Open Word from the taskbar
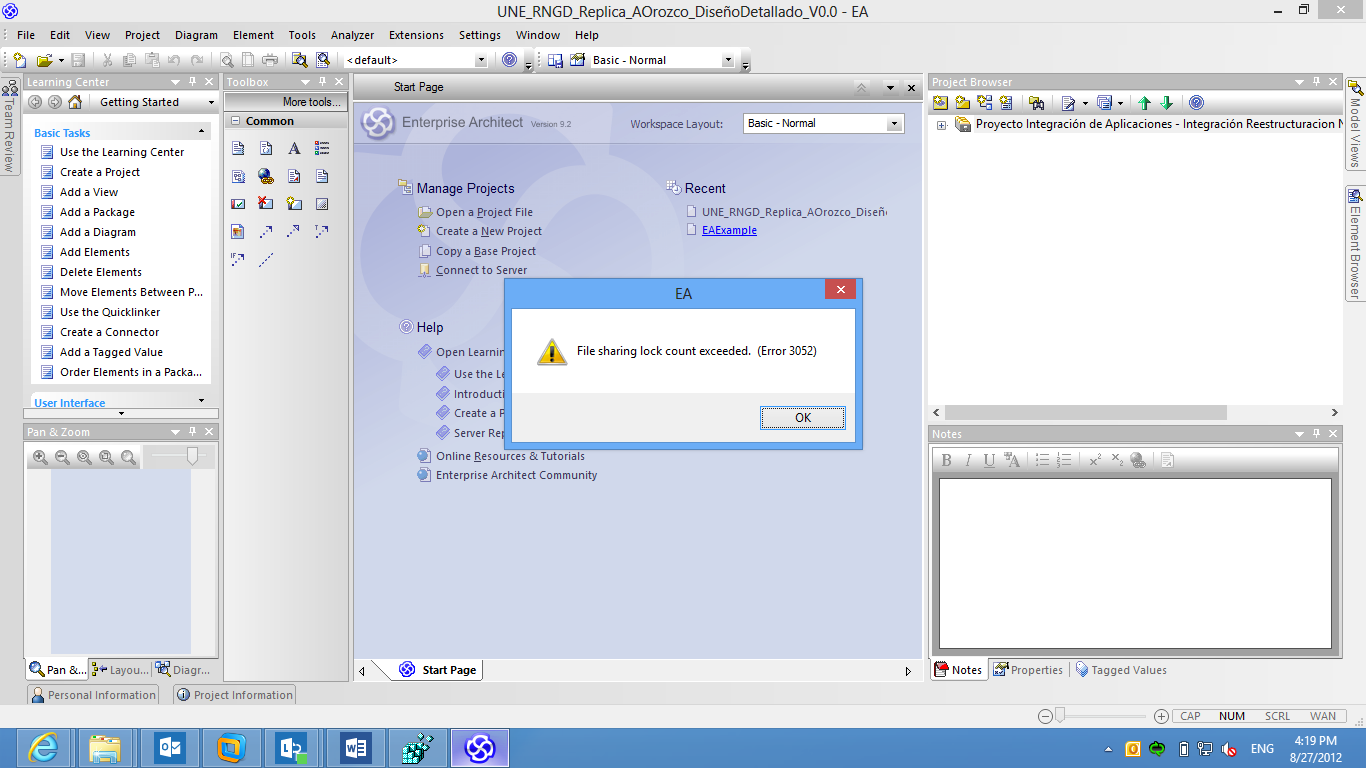This screenshot has height=768, width=1366. (x=357, y=748)
